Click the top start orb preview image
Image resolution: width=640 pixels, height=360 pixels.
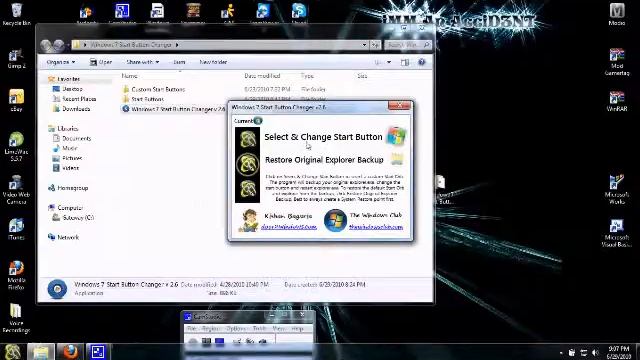pyautogui.click(x=247, y=140)
